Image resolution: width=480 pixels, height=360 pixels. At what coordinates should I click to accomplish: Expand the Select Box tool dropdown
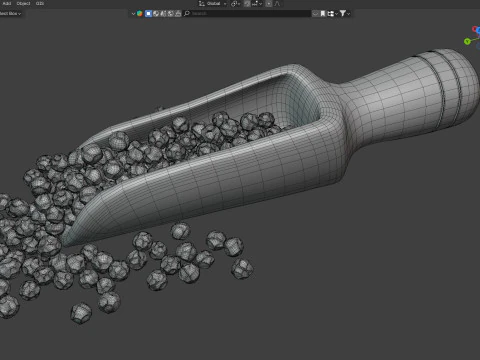click(11, 14)
